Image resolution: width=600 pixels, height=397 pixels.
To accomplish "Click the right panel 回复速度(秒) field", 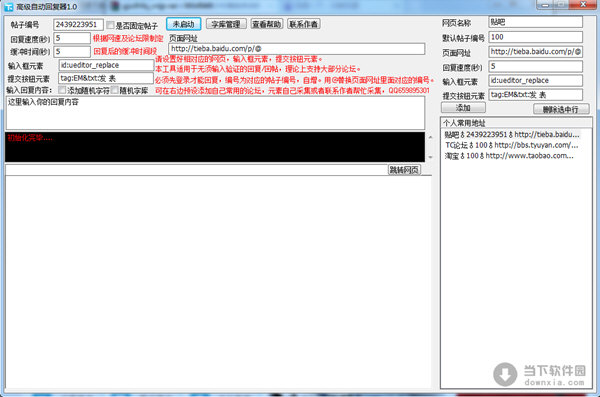I will click(536, 66).
